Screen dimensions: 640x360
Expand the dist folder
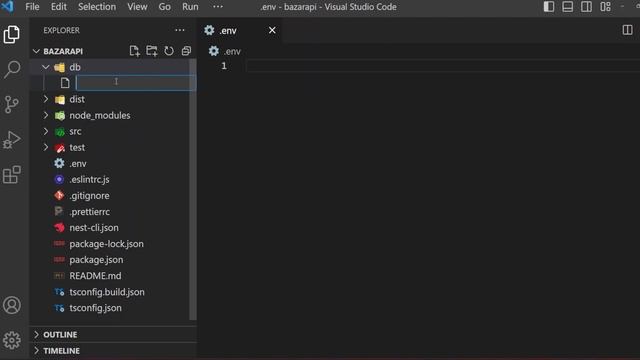tap(46, 99)
